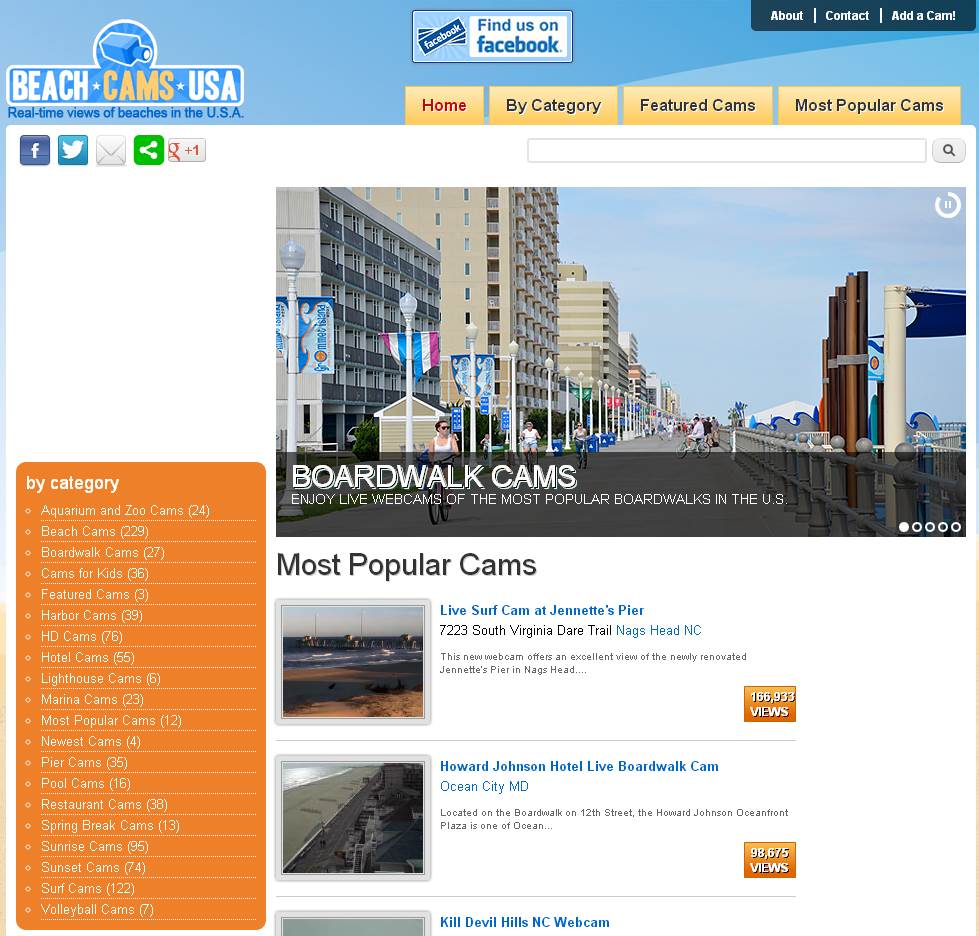Select the third slideshow dot
The width and height of the screenshot is (979, 936).
click(x=930, y=527)
